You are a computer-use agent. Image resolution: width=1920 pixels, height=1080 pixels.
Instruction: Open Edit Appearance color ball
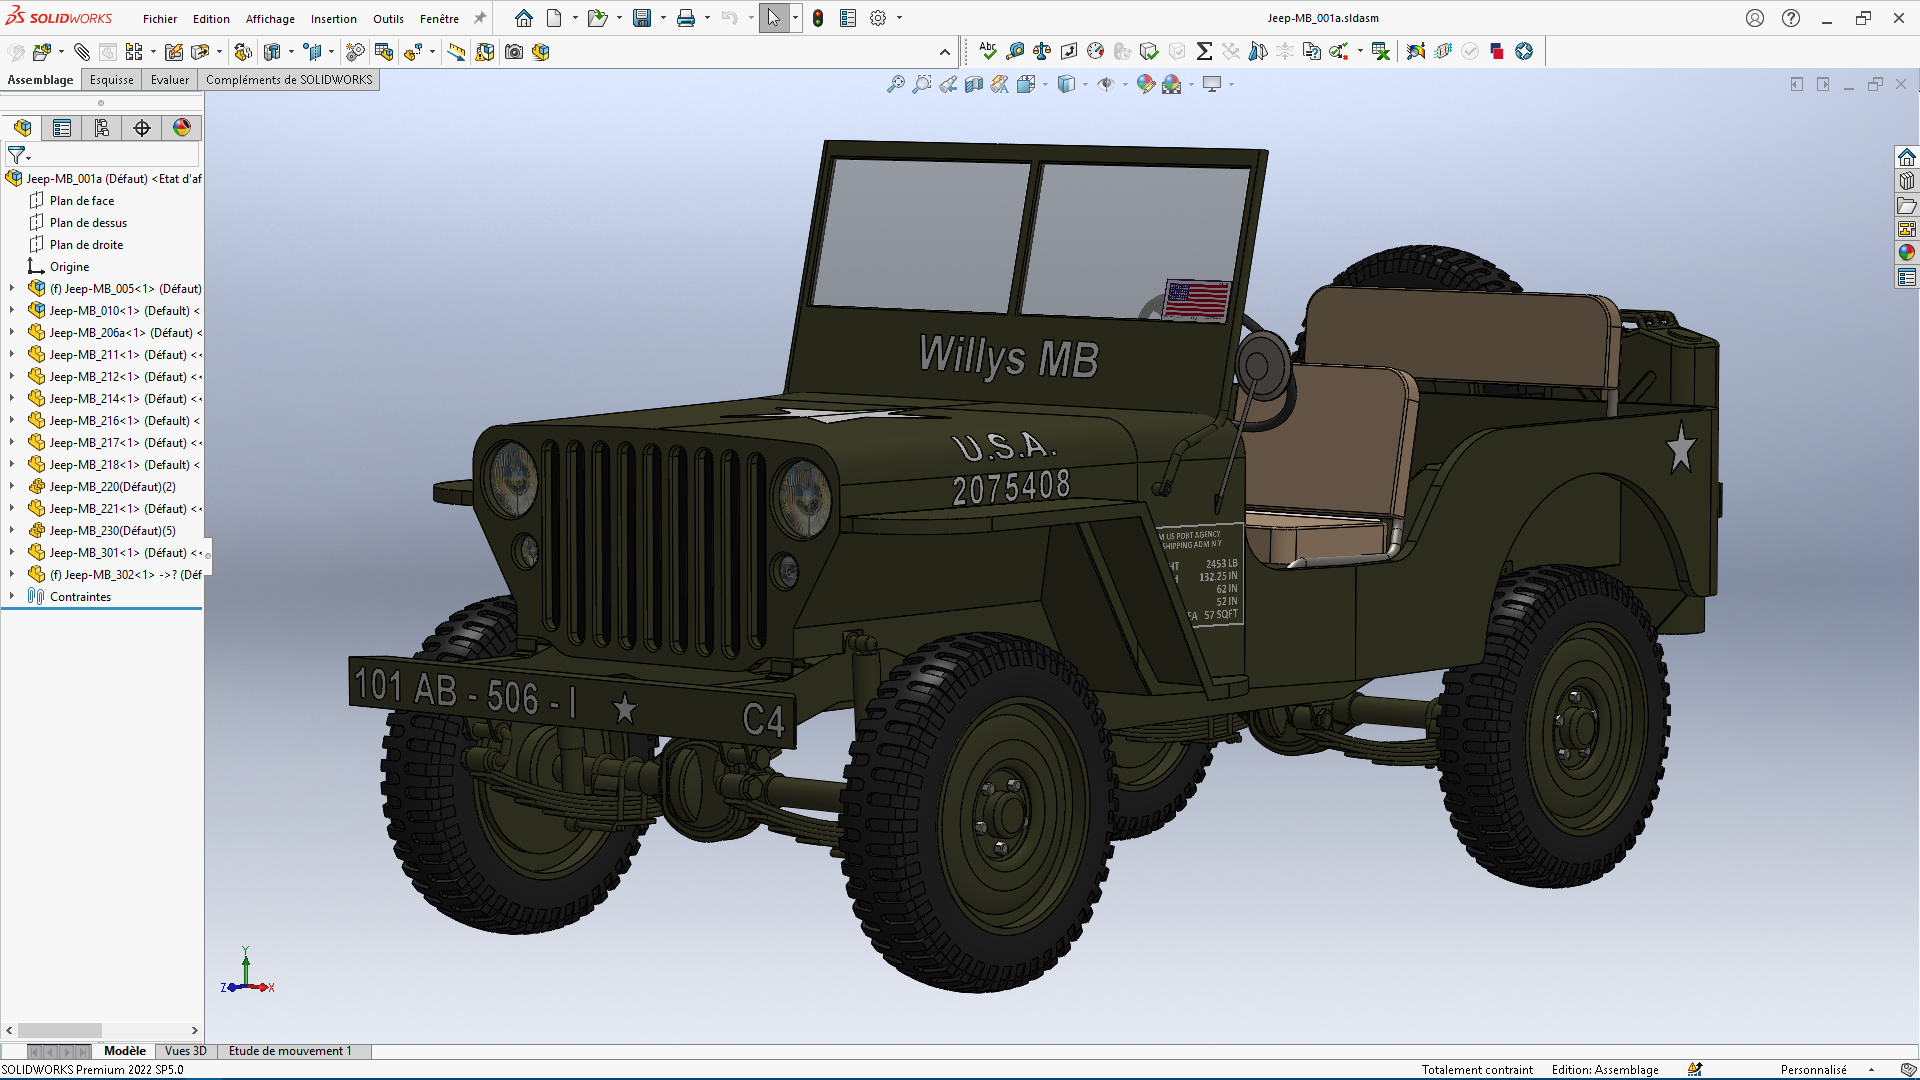pos(1146,85)
